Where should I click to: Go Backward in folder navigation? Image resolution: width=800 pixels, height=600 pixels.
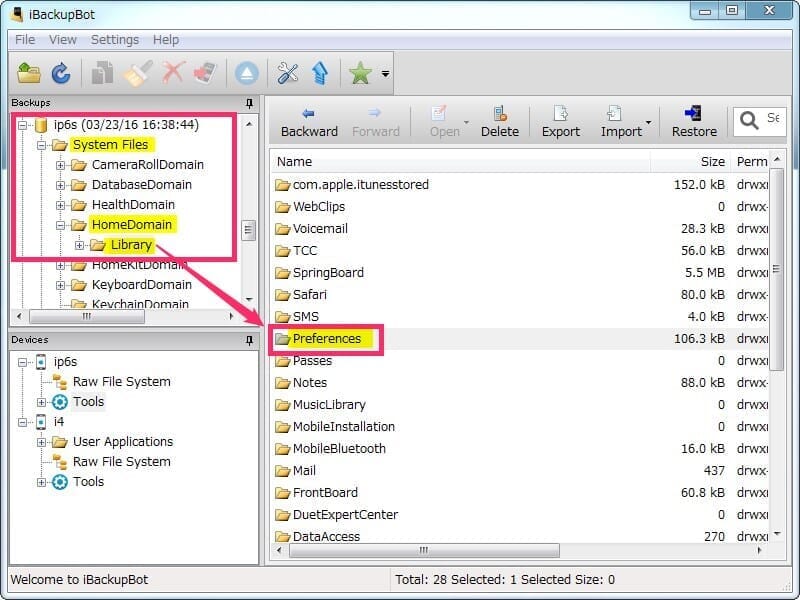[309, 121]
